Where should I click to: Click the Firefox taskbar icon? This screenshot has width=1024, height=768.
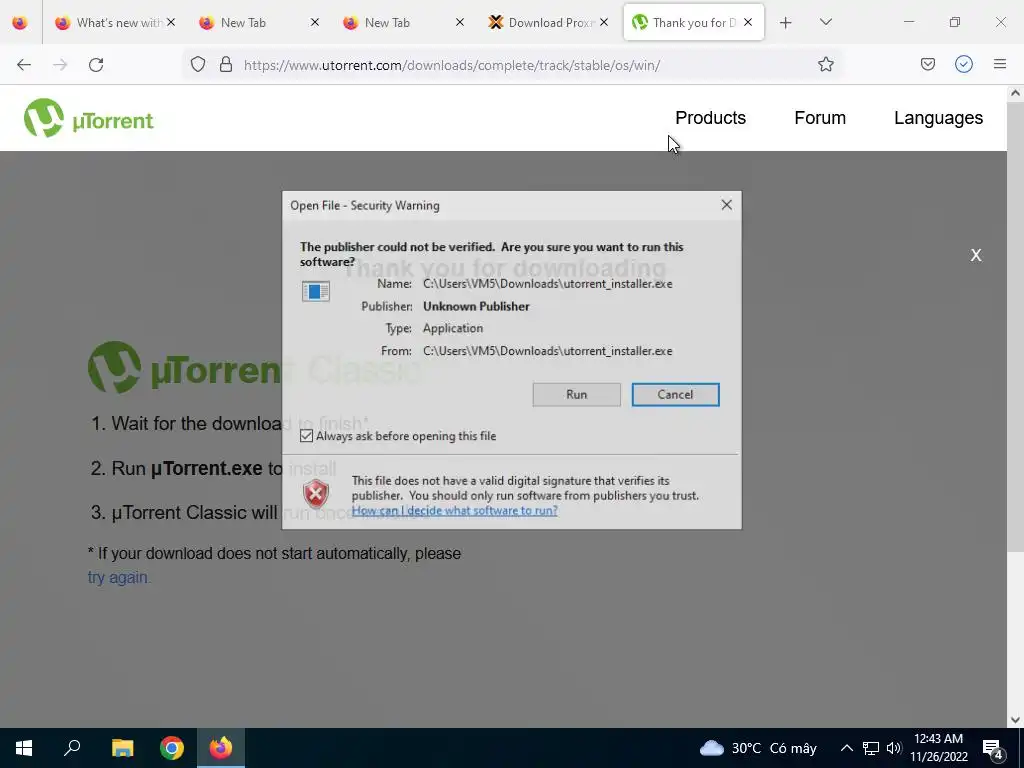tap(221, 748)
